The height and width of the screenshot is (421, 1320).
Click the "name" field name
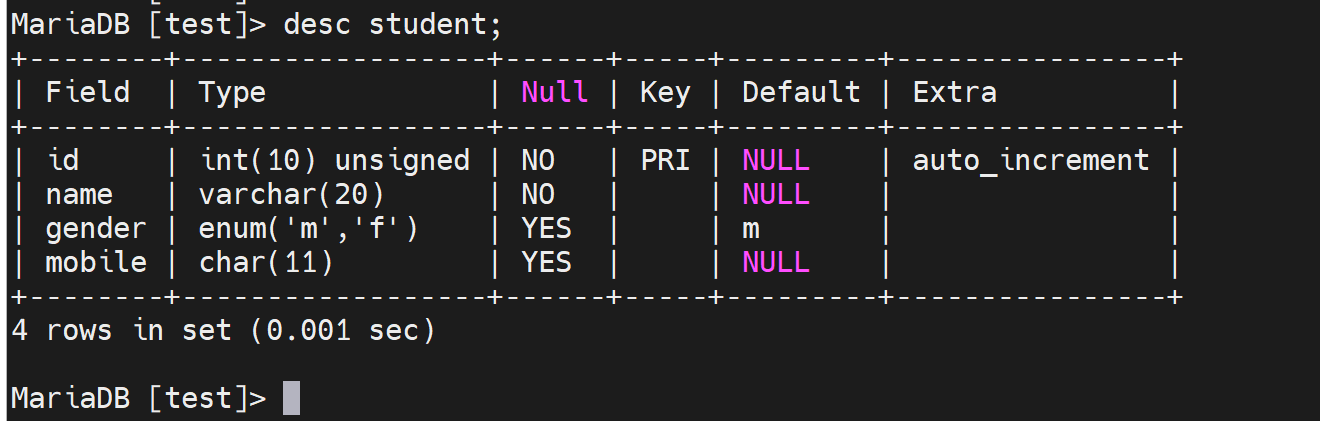79,194
